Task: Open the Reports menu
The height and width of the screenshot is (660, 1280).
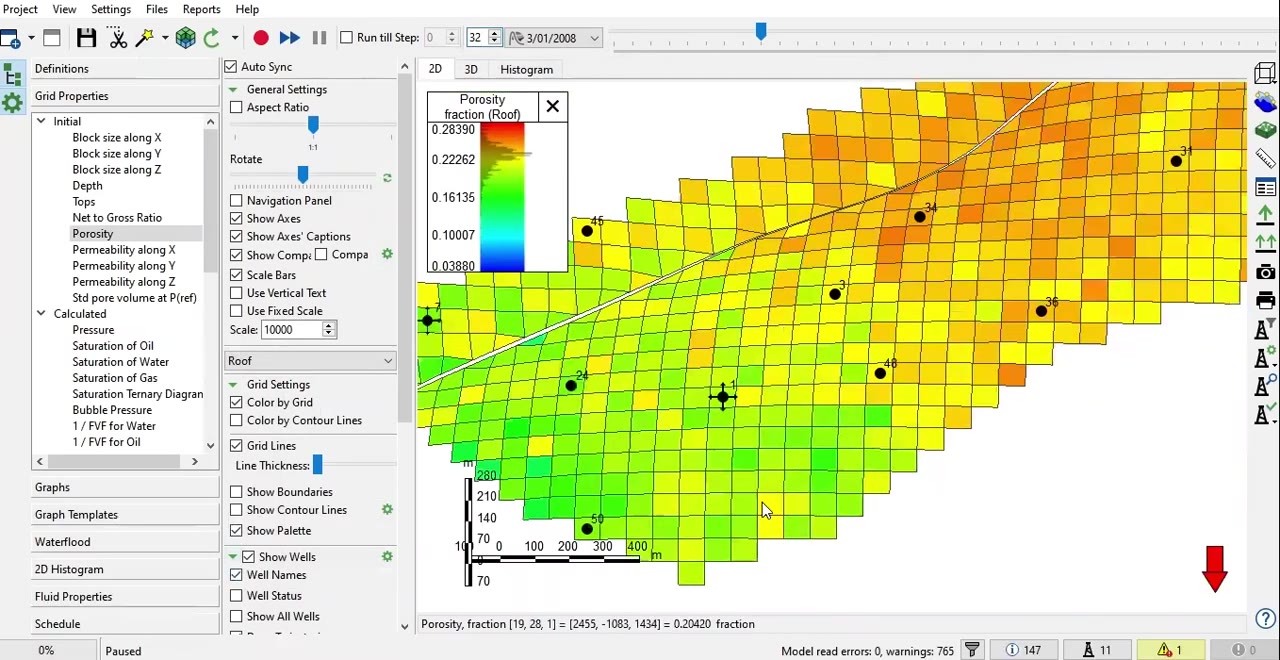Action: (x=201, y=9)
